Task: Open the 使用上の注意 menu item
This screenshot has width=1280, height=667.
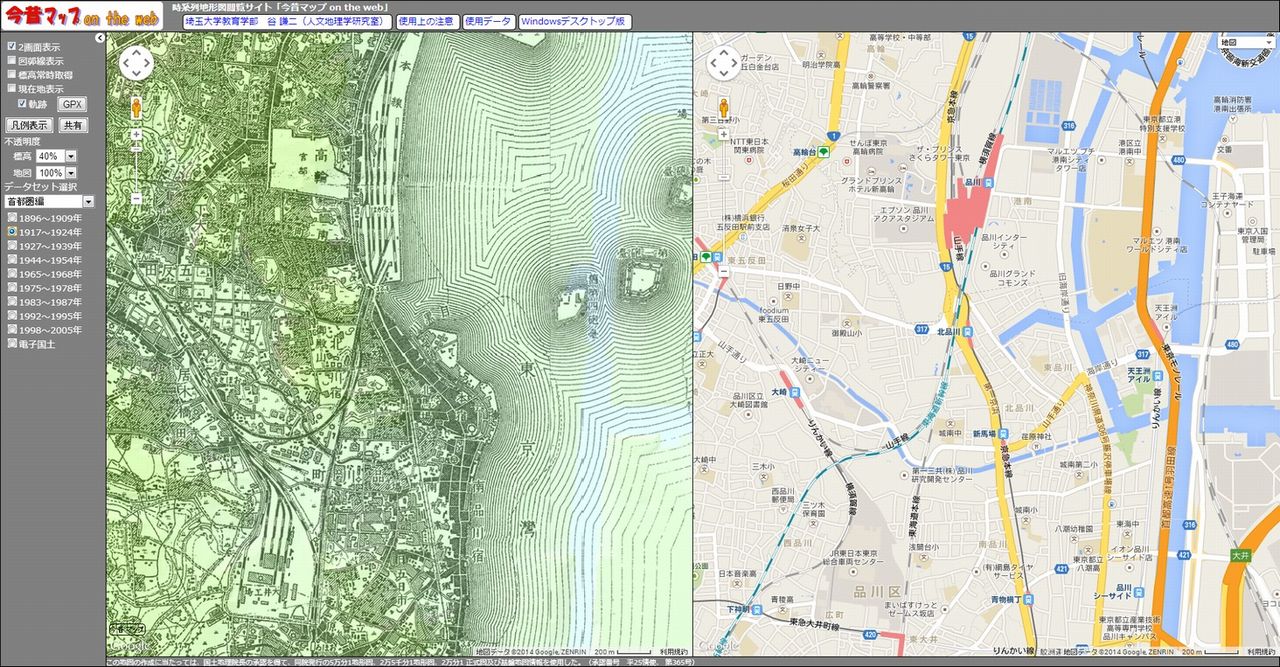Action: click(425, 21)
